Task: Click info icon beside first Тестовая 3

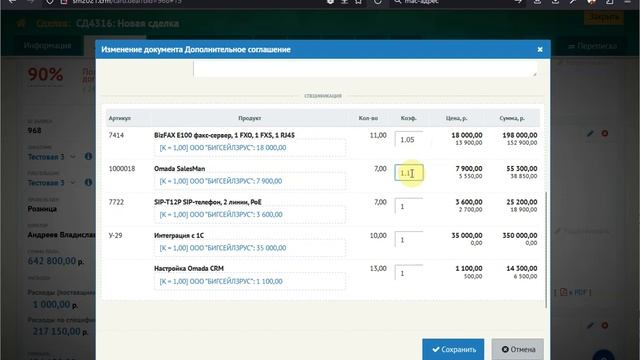Action: (88, 156)
